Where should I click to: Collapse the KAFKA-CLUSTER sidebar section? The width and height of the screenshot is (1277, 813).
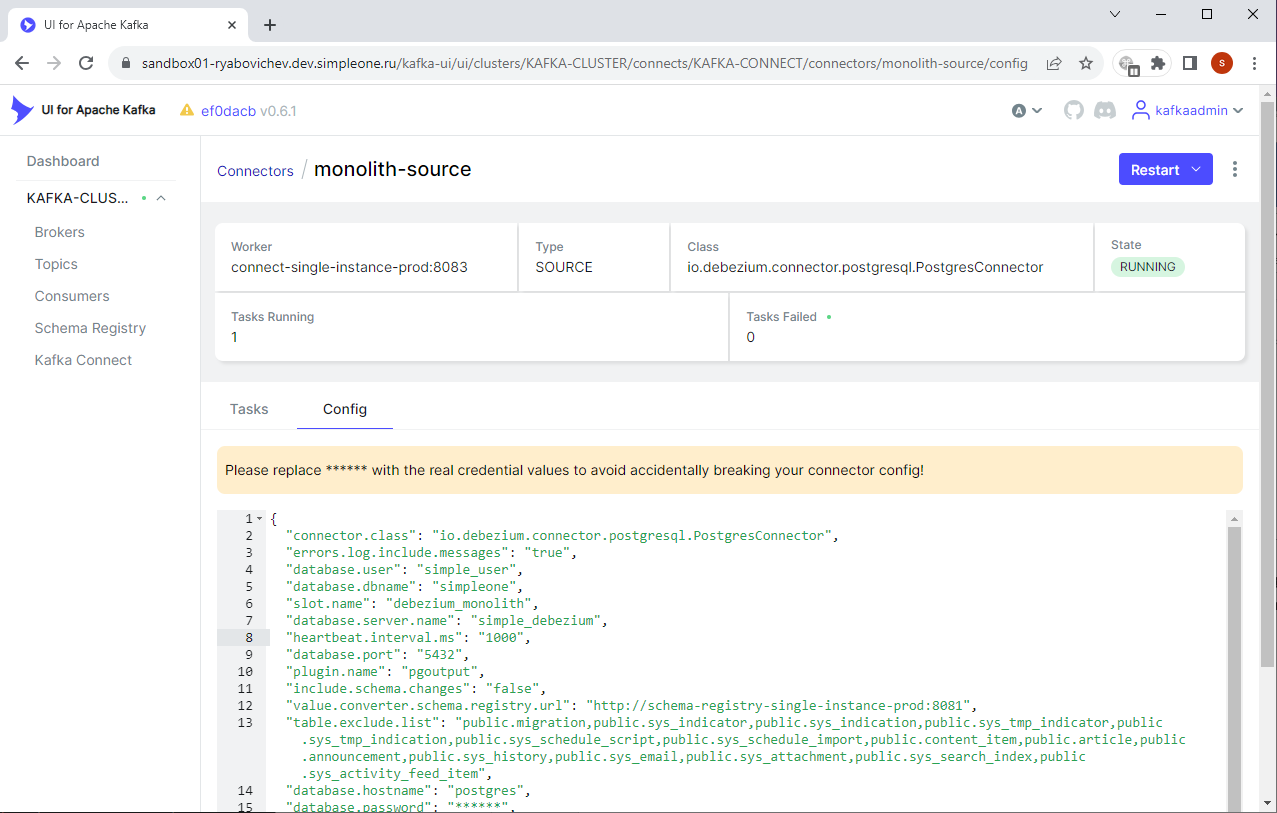click(x=161, y=198)
